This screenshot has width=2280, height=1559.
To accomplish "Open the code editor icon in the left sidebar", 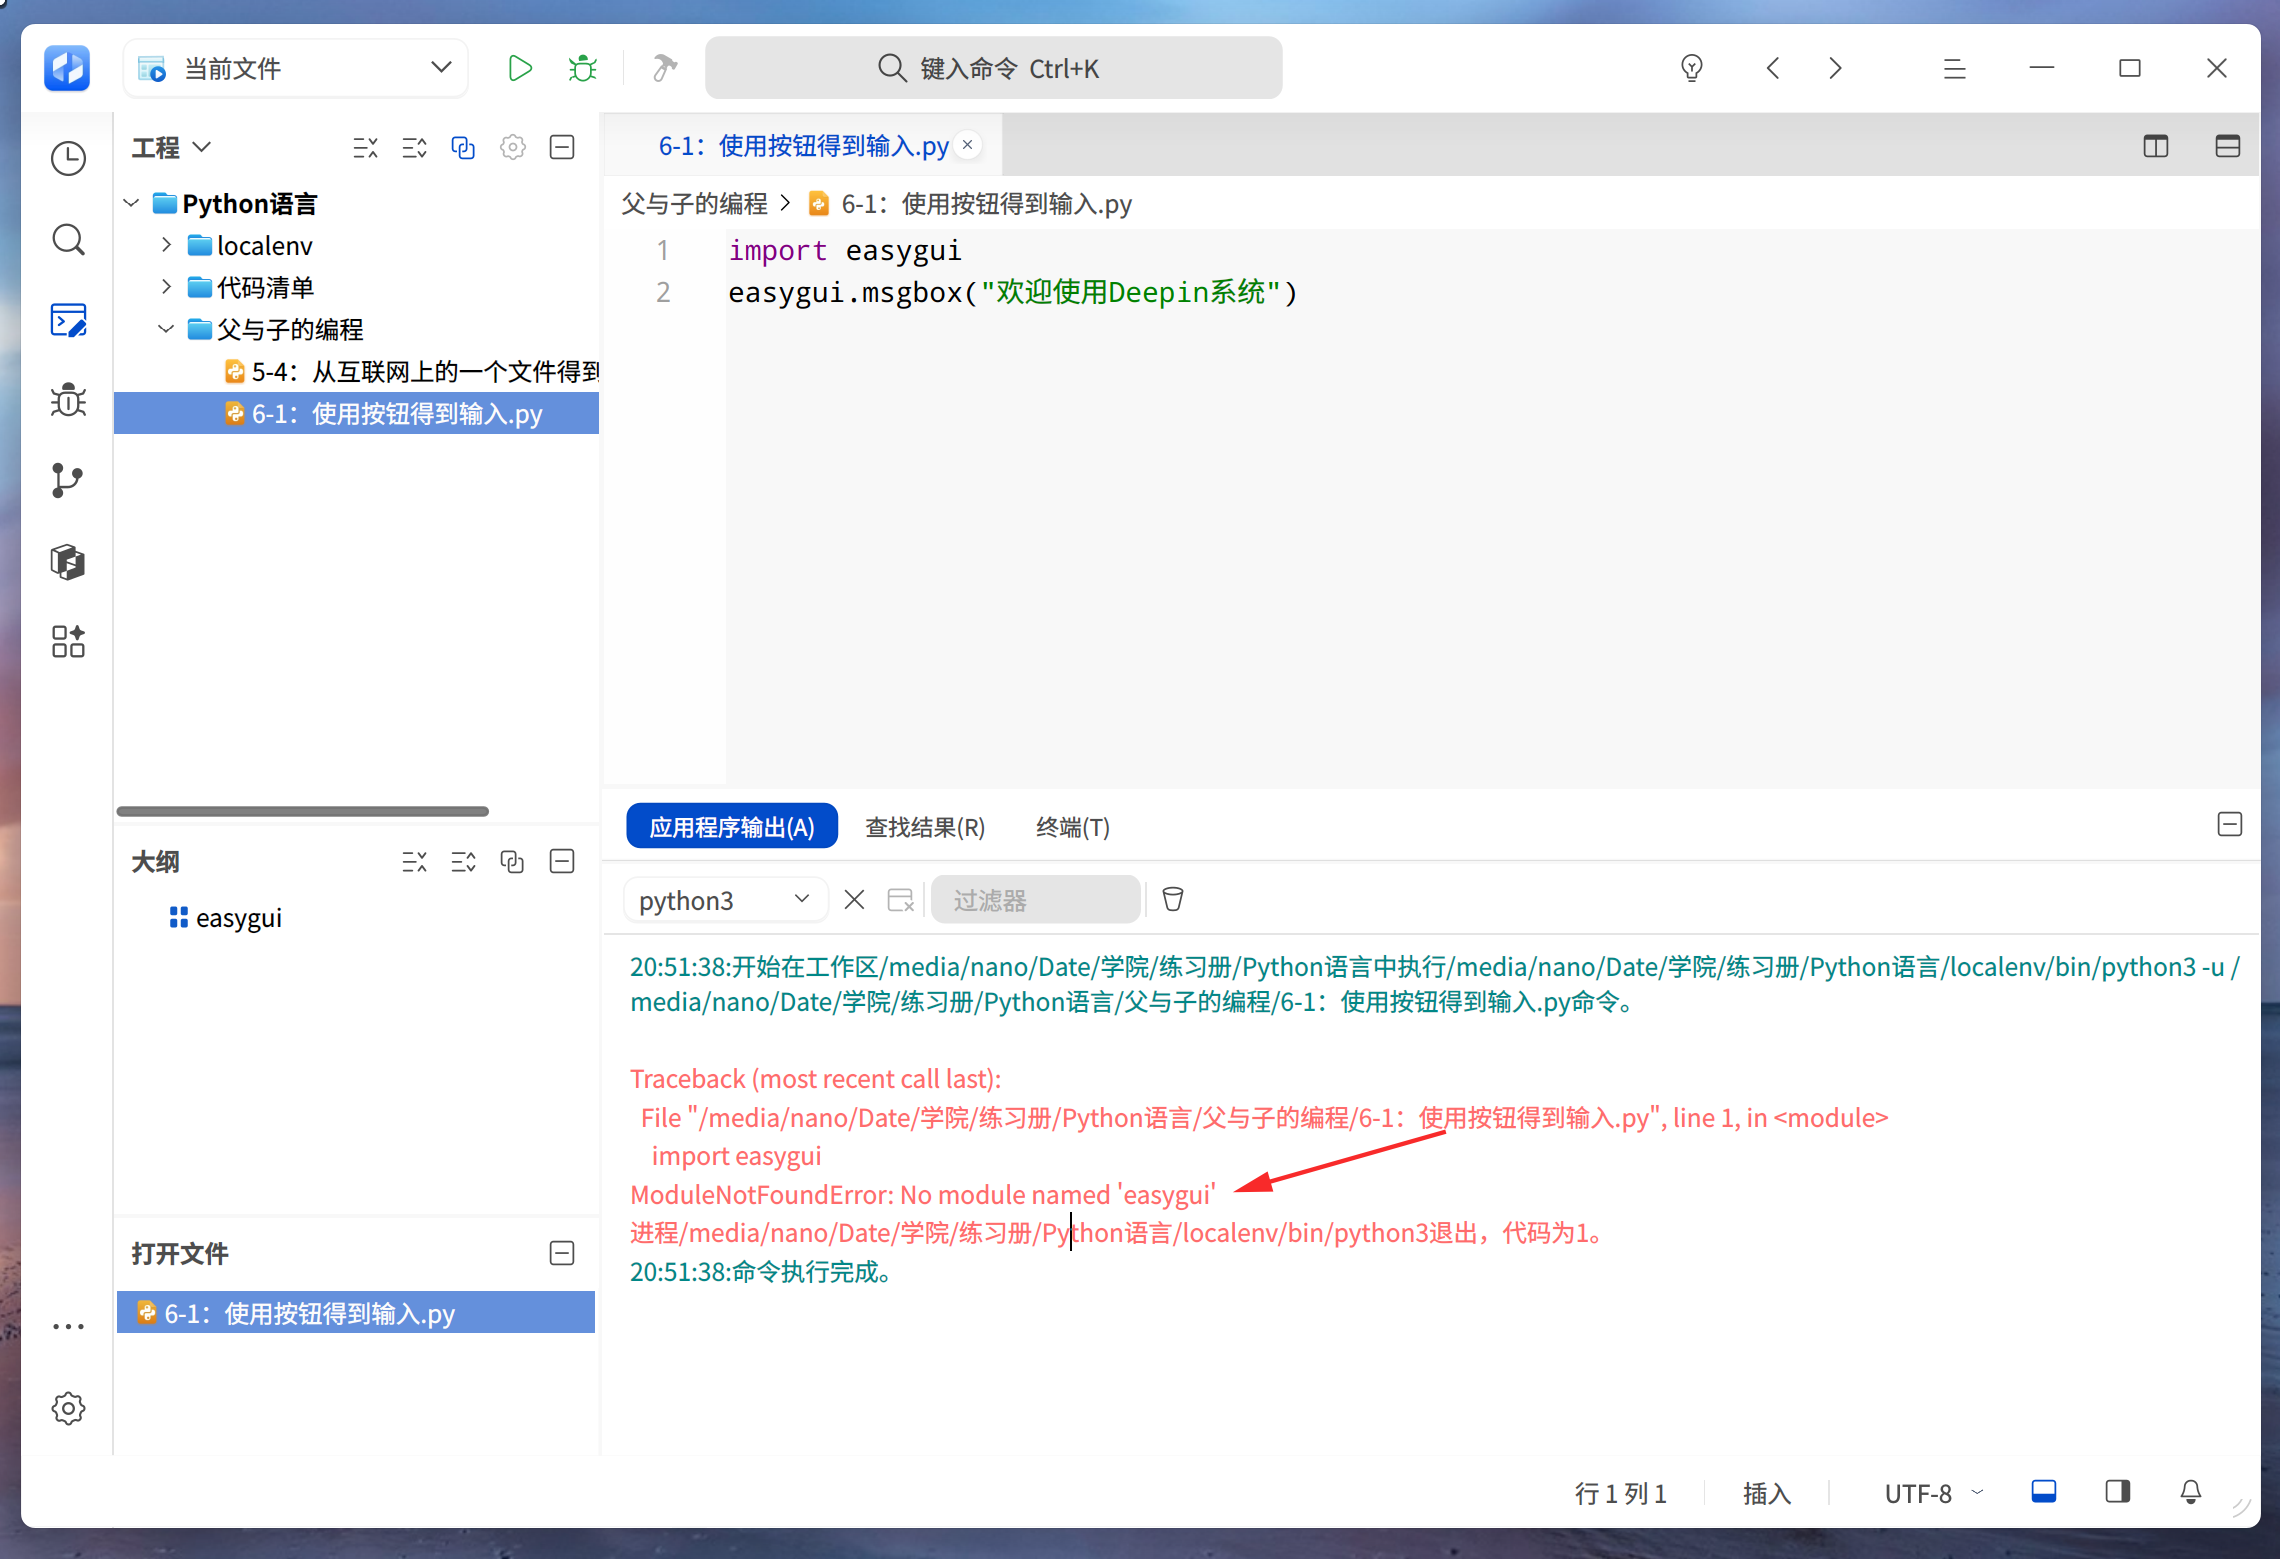I will 68,320.
